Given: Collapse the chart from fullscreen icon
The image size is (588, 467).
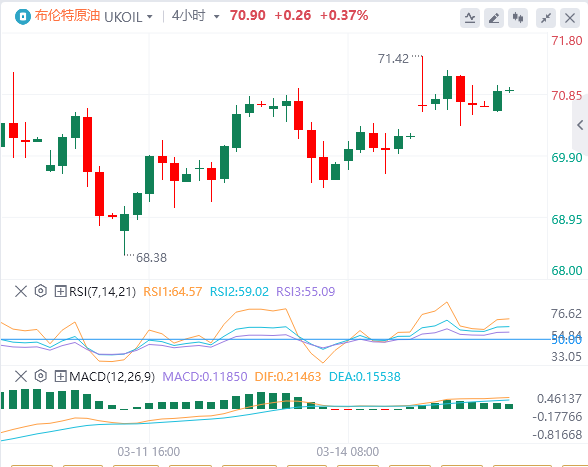Looking at the screenshot, I should pos(546,18).
